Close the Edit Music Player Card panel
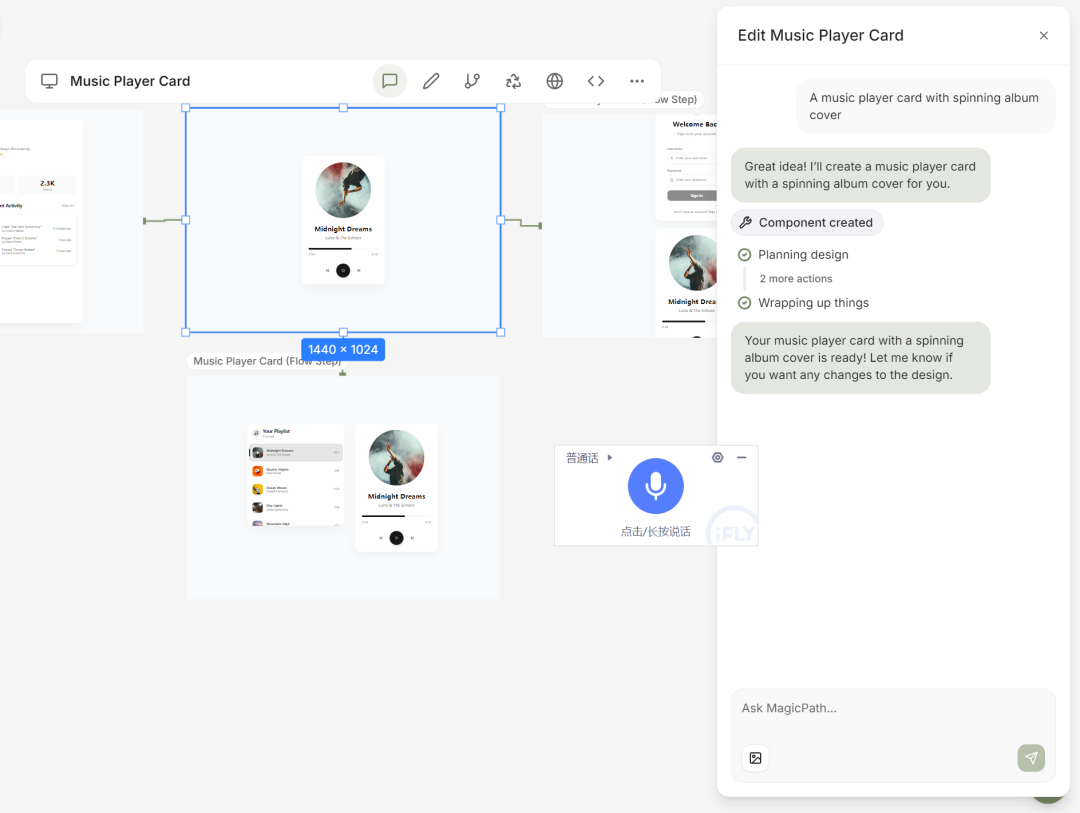This screenshot has width=1080, height=813. click(1043, 36)
